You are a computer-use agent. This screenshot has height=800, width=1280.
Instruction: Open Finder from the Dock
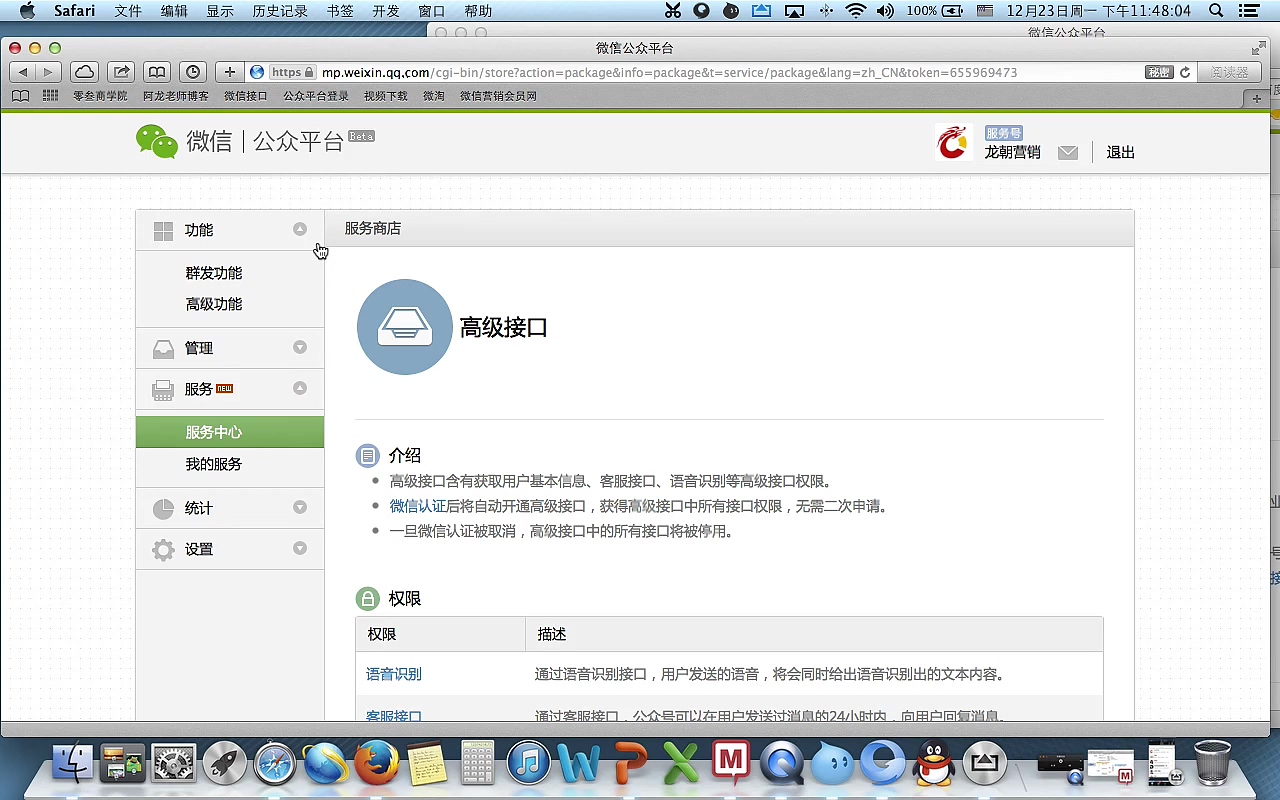[x=71, y=765]
